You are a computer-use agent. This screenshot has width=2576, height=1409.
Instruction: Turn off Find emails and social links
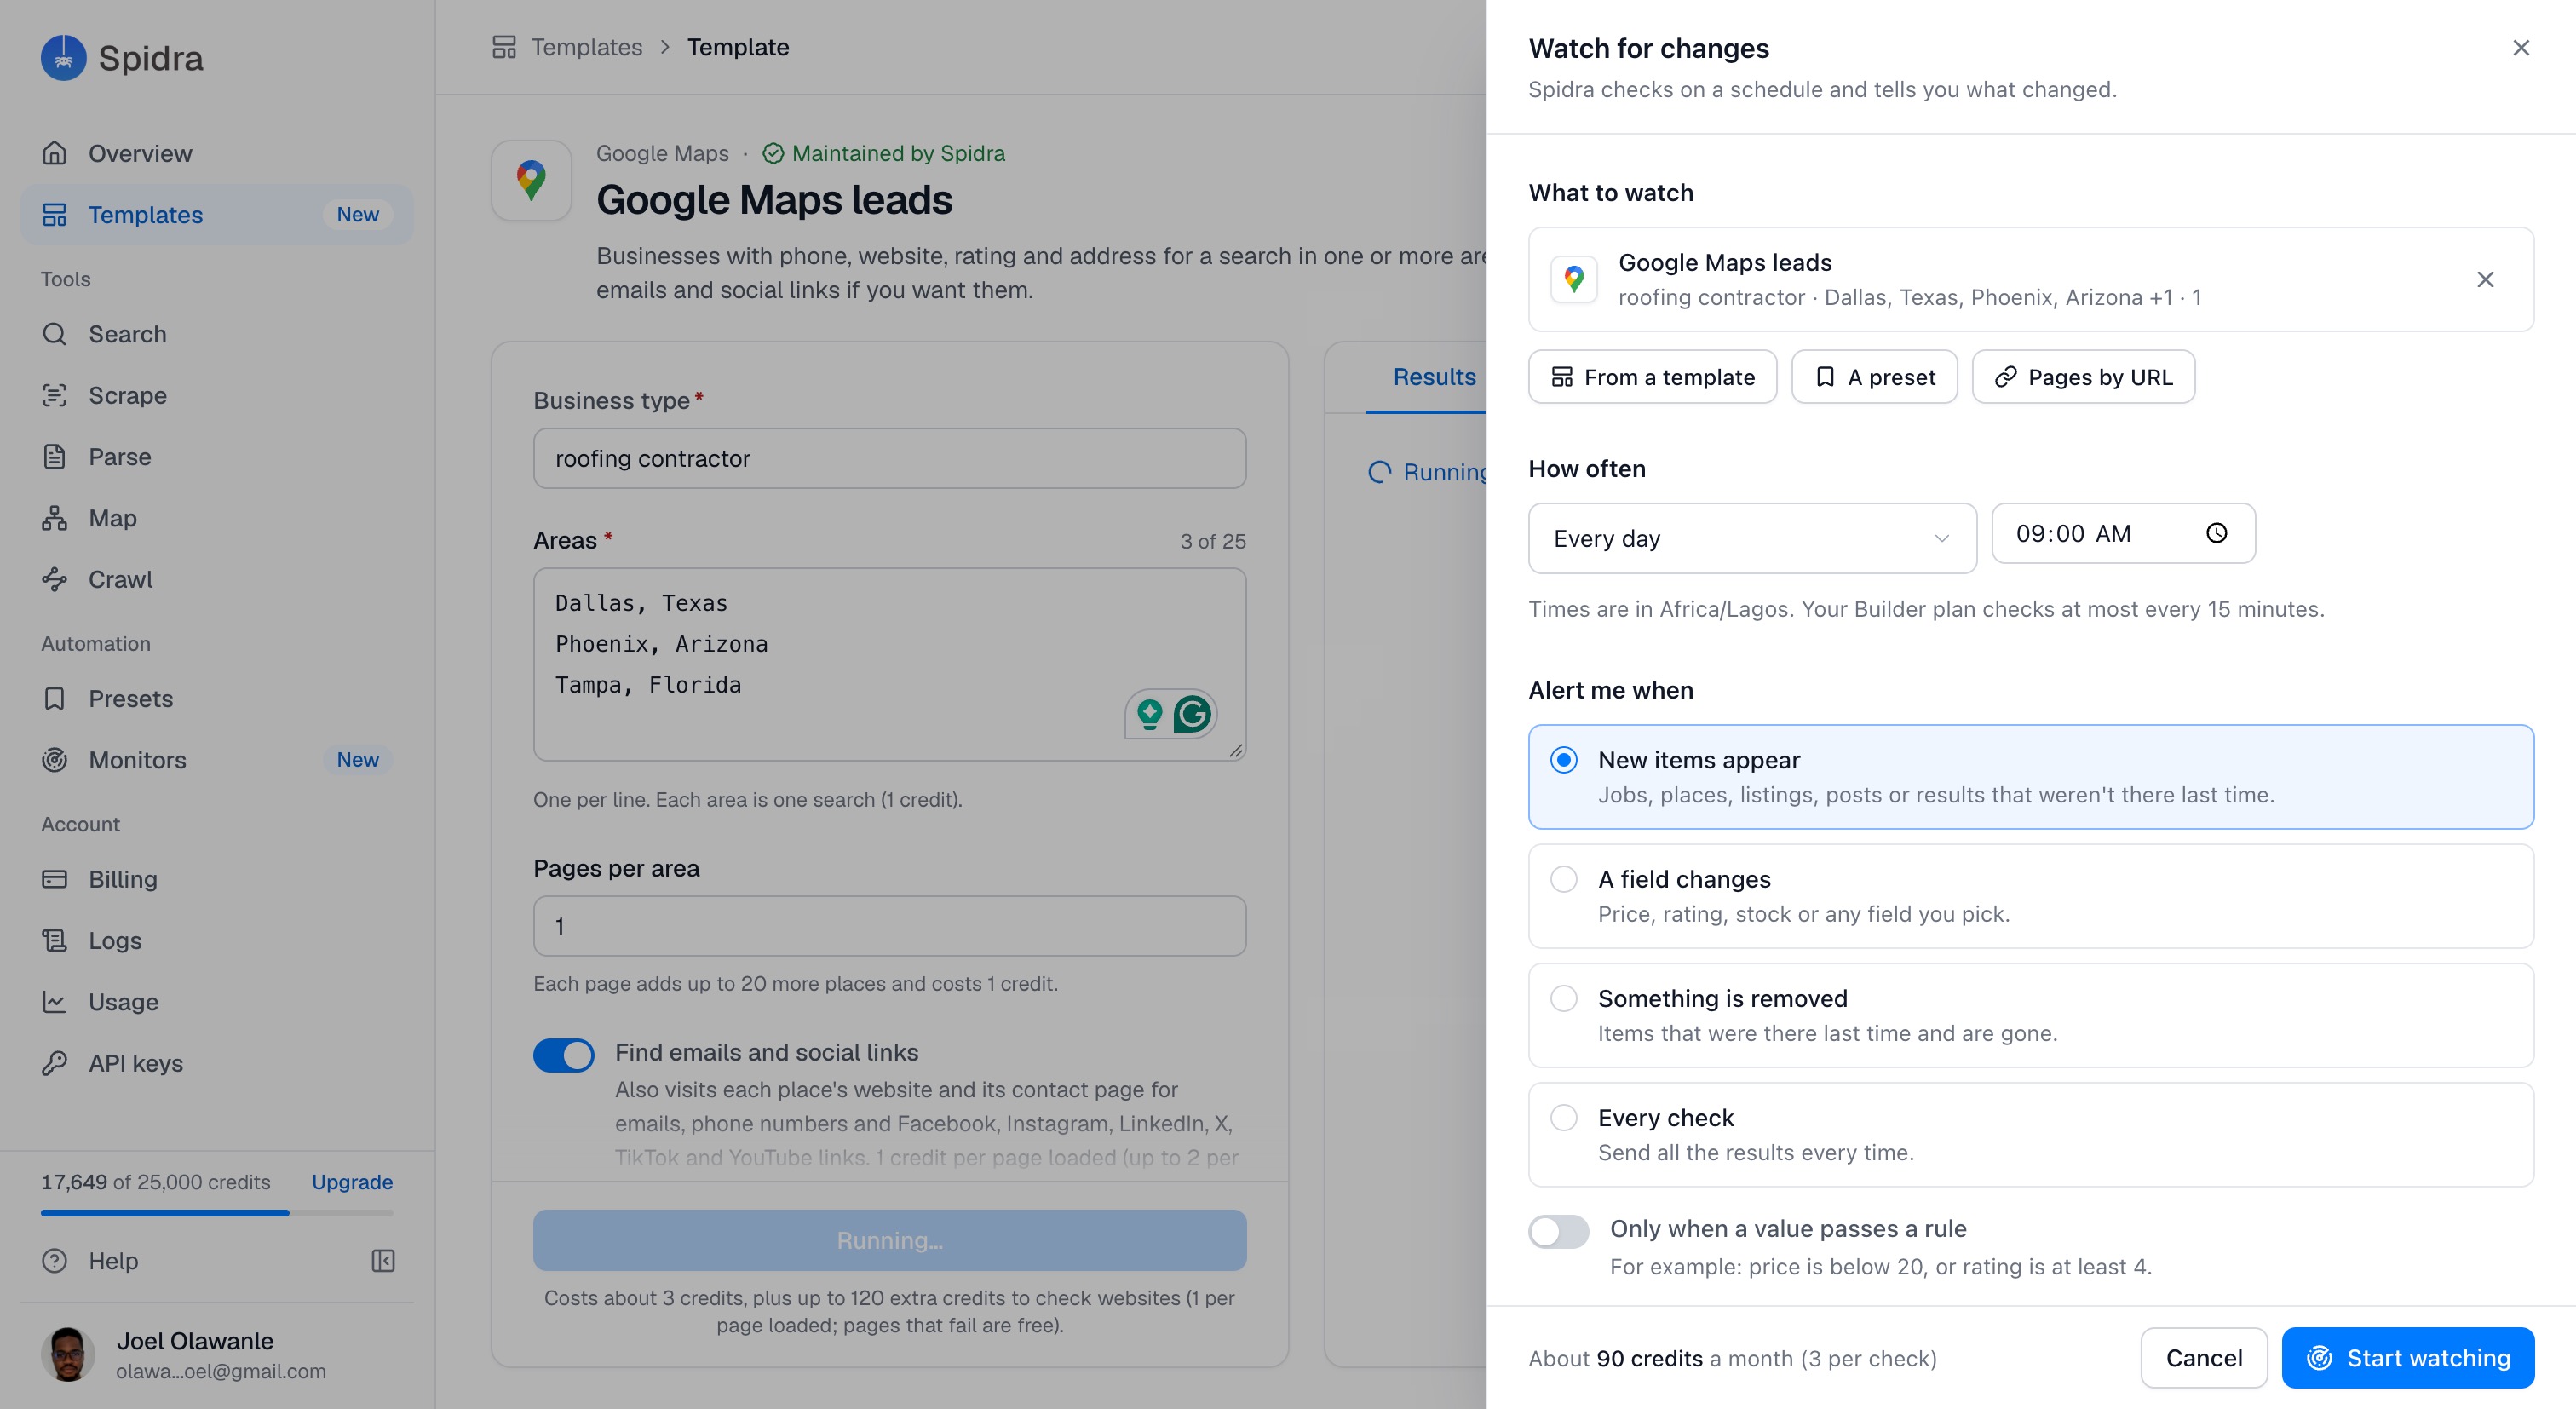(563, 1055)
